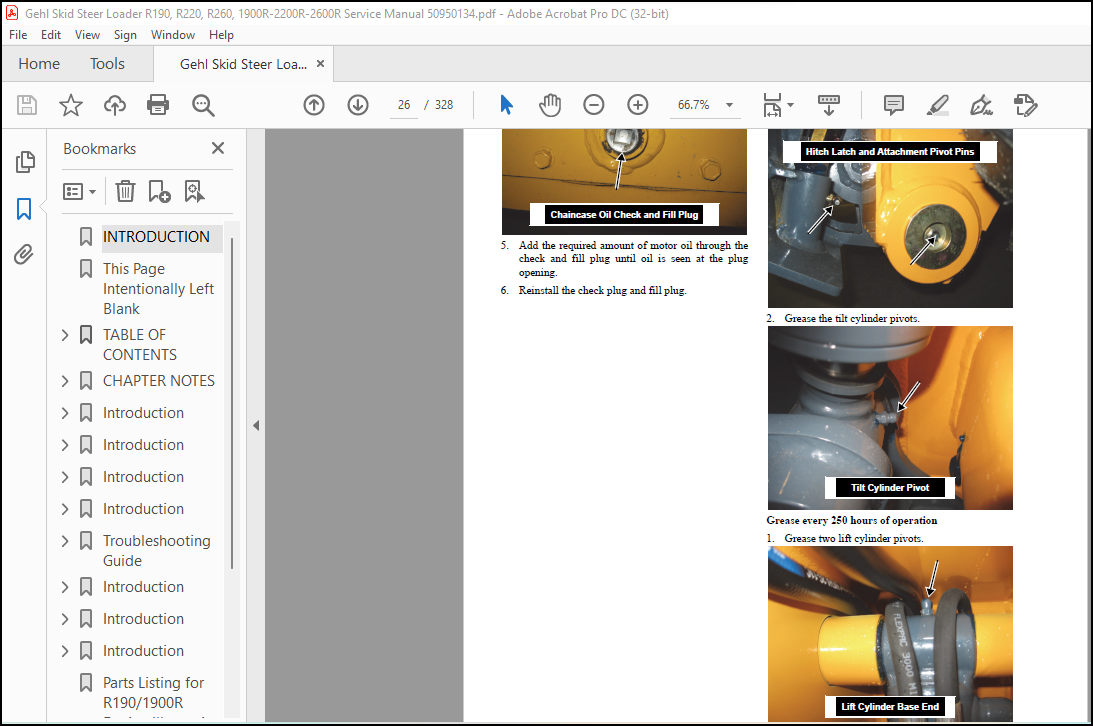Open This Page Intentionally Left Blank bookmark
Viewport: 1093px width, 726px height.
(x=158, y=289)
